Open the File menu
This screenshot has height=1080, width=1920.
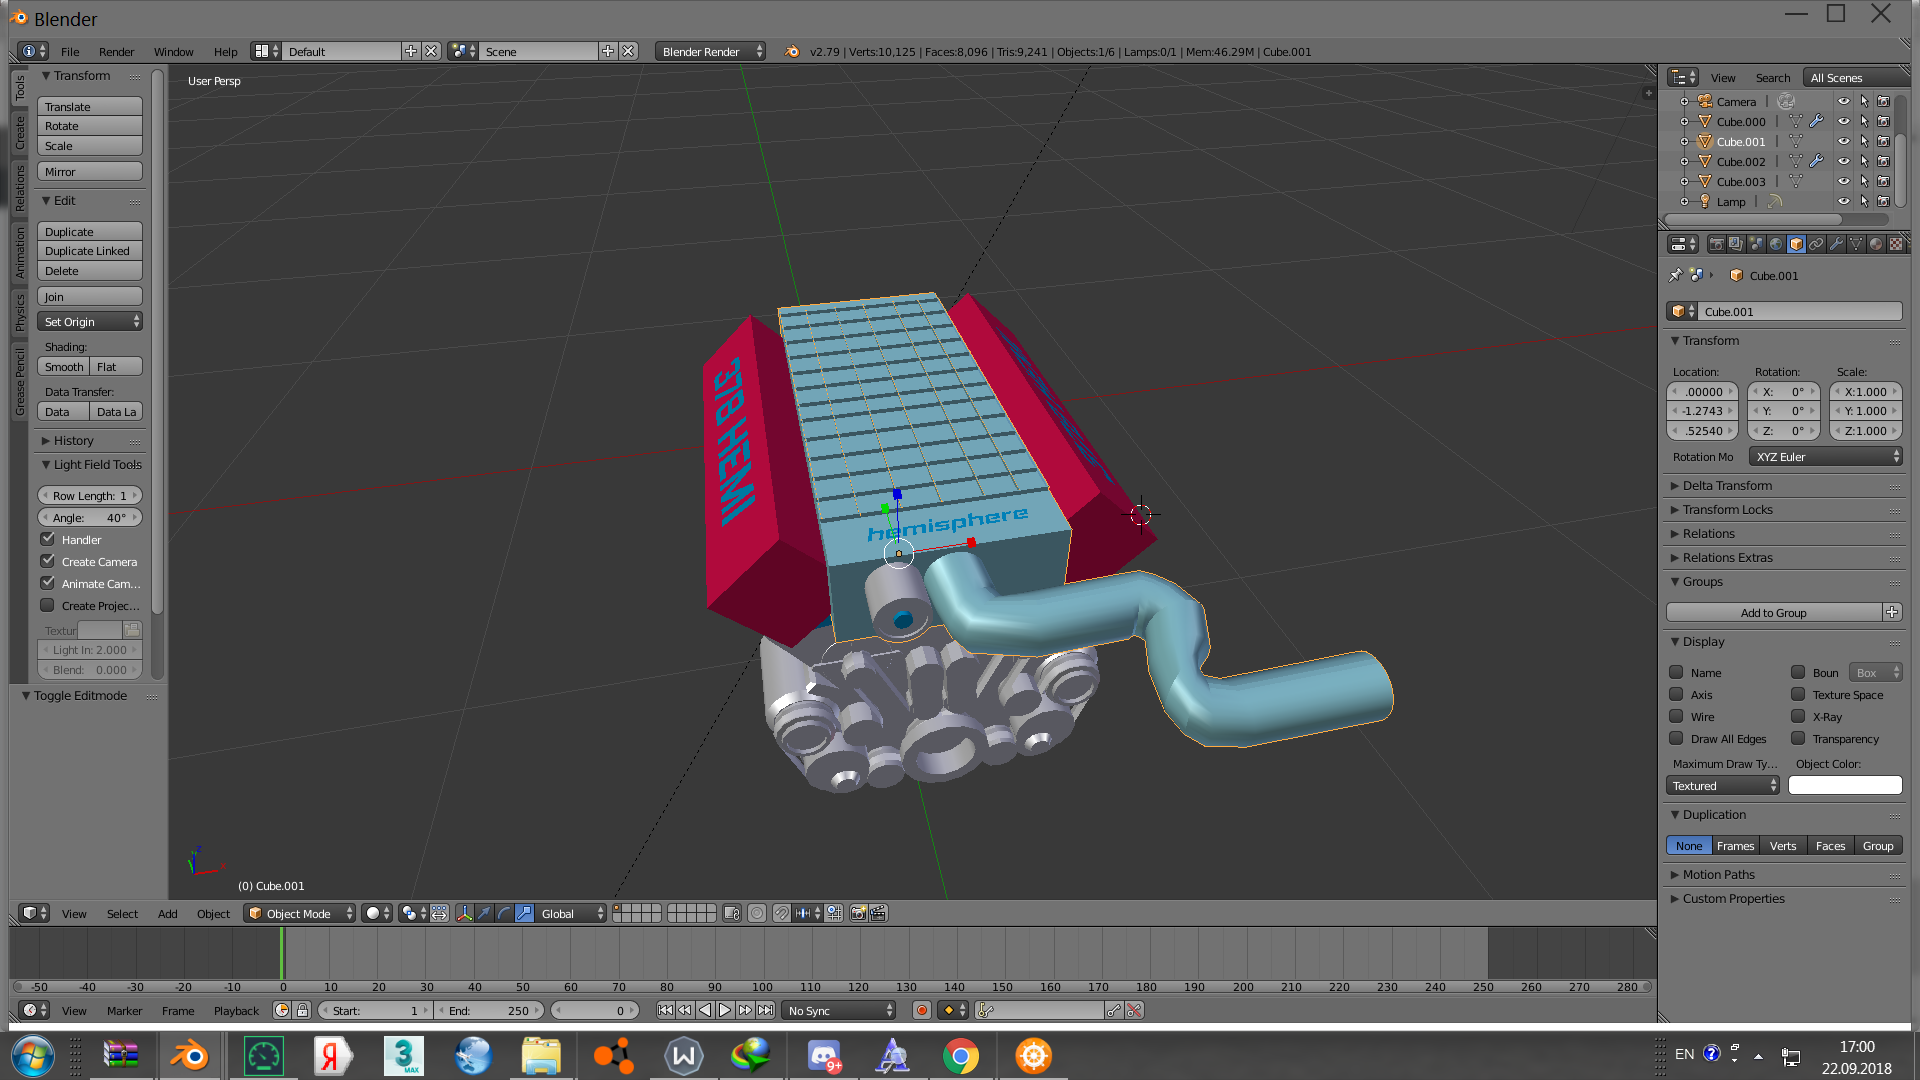tap(70, 52)
